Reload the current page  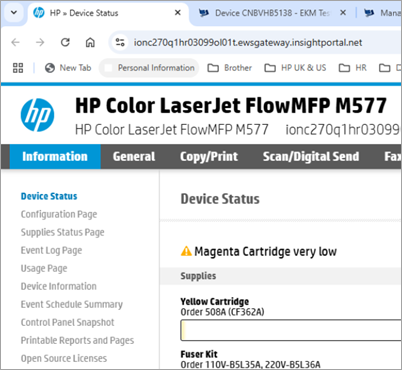(65, 42)
